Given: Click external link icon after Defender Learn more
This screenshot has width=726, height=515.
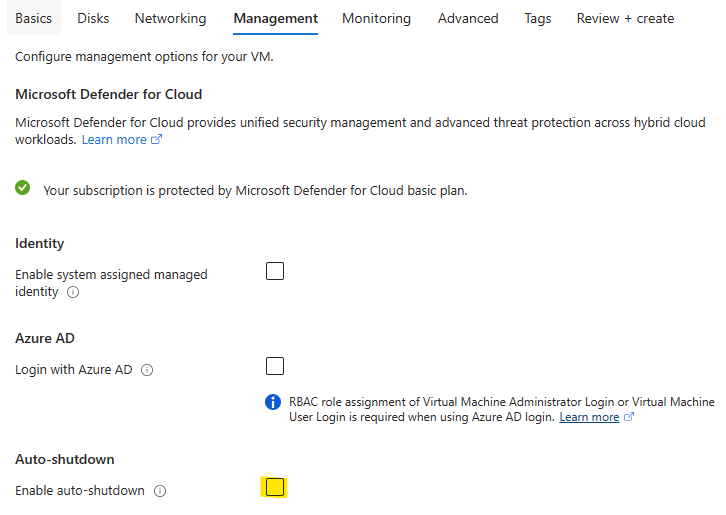Looking at the screenshot, I should (156, 139).
